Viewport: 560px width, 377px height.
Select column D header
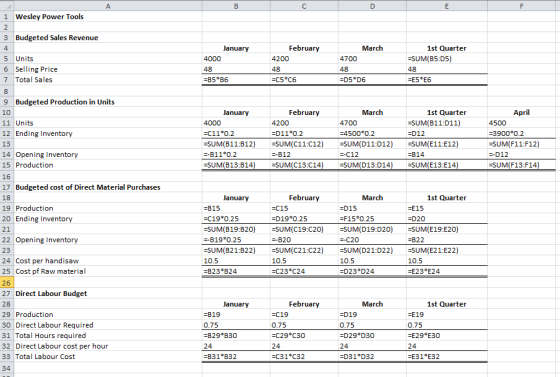pos(372,6)
